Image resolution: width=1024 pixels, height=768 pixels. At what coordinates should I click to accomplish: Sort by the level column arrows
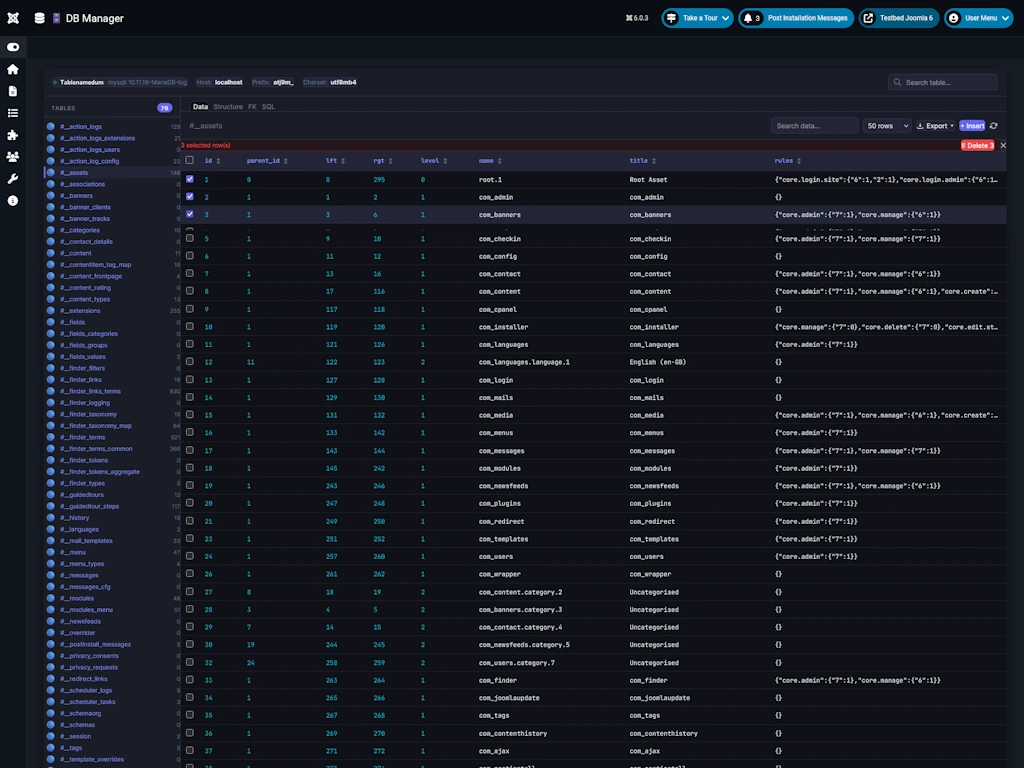pos(445,161)
